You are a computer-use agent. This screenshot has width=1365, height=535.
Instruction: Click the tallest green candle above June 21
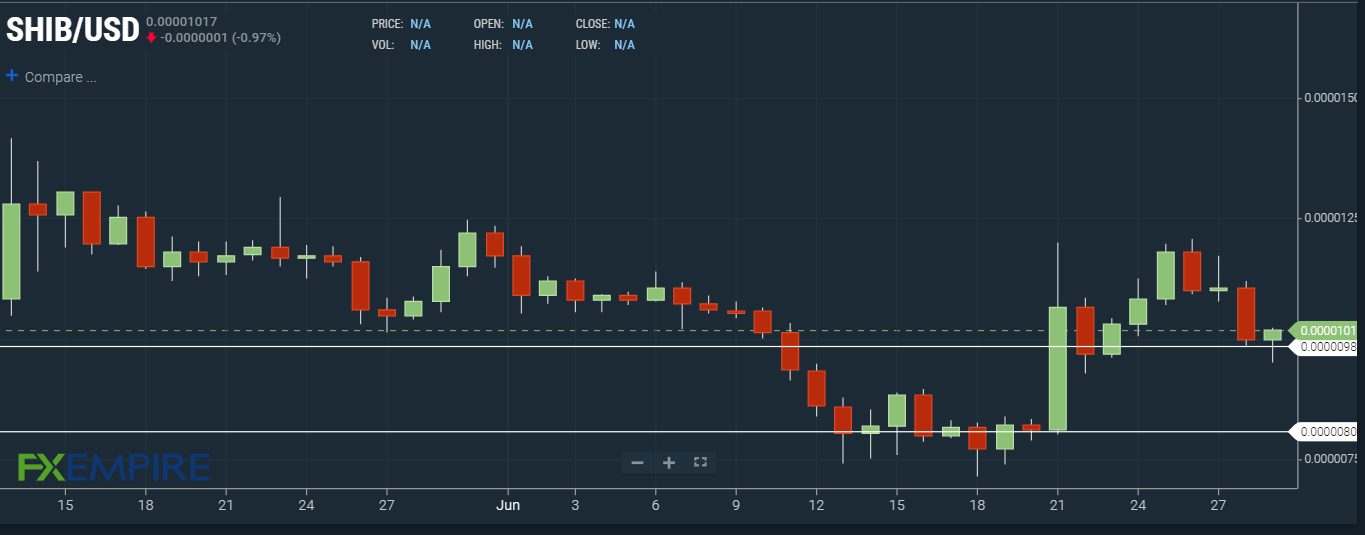[x=1058, y=368]
